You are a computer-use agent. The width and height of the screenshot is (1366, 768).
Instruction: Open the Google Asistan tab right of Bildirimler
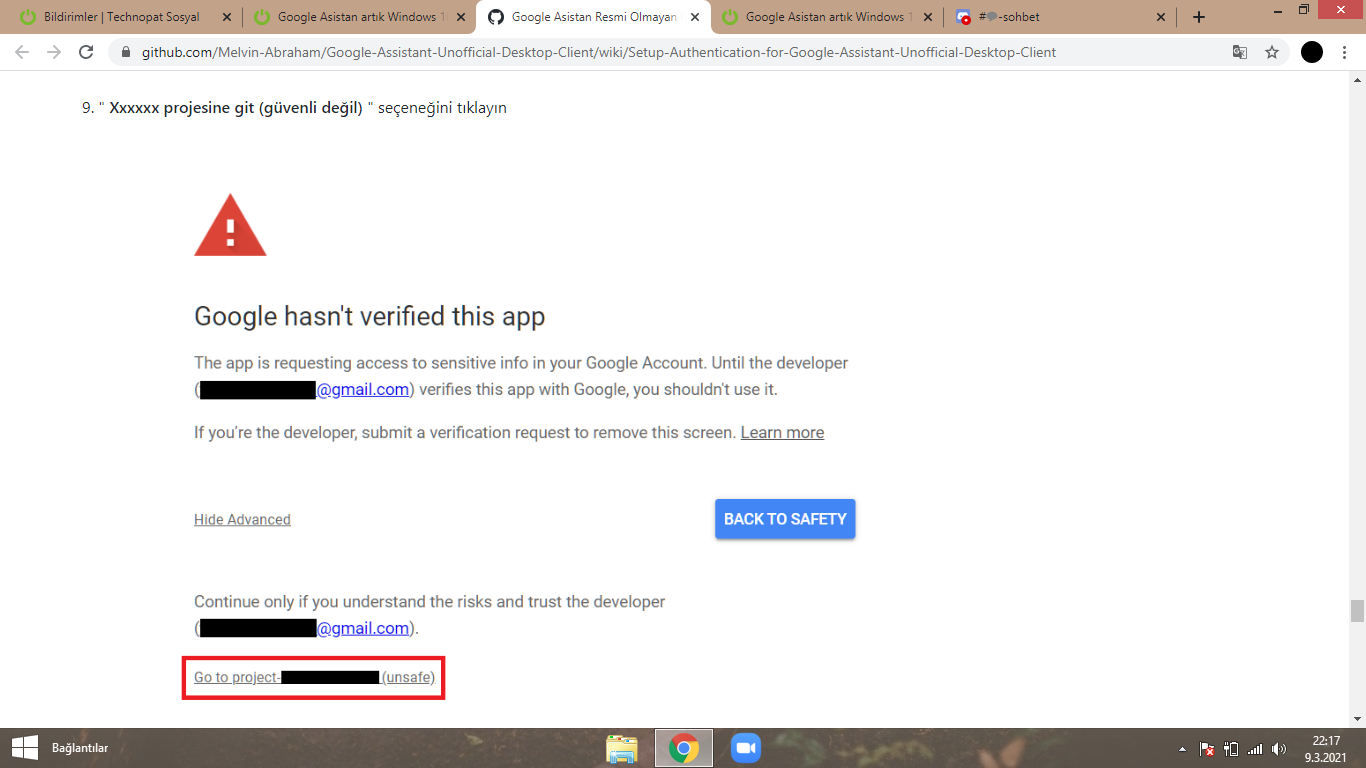pos(358,17)
